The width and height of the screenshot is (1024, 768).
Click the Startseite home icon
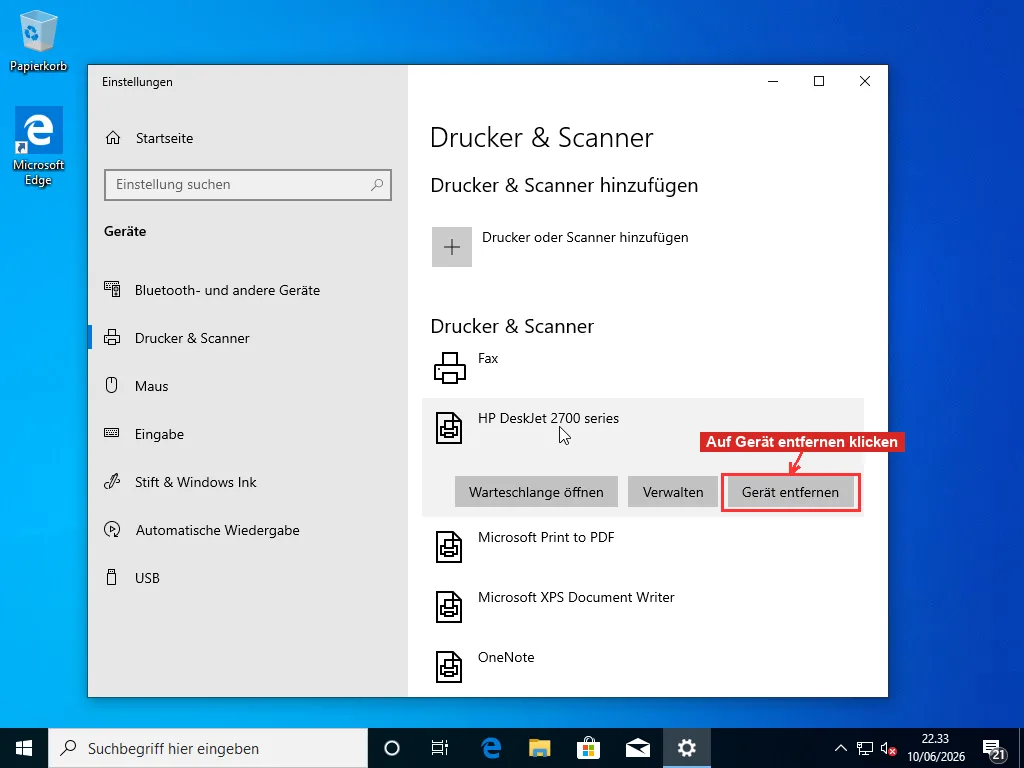tap(113, 138)
